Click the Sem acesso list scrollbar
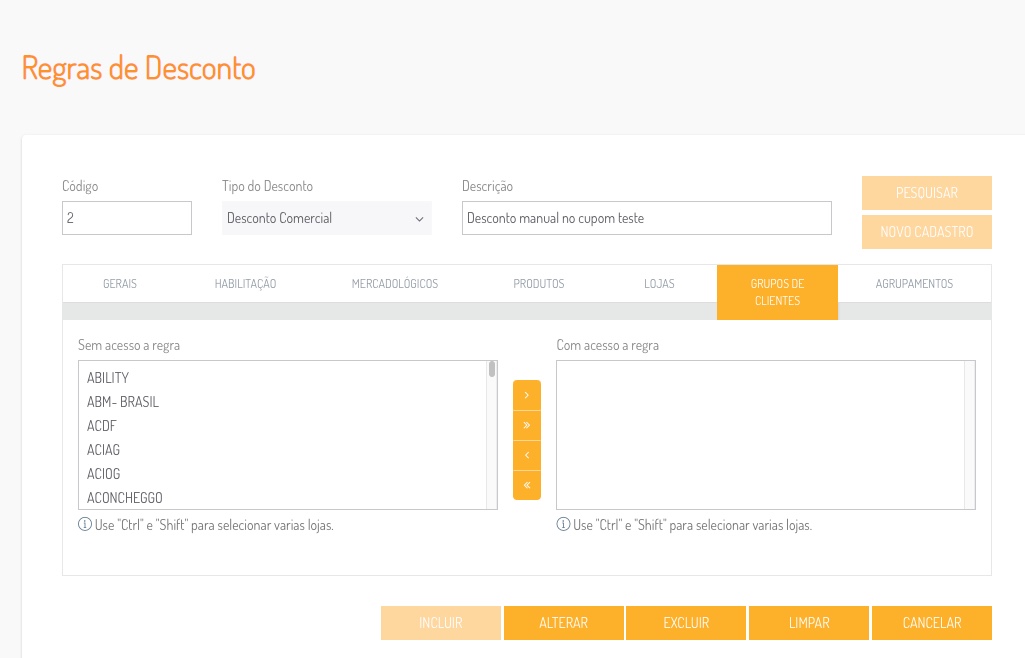 click(x=492, y=434)
